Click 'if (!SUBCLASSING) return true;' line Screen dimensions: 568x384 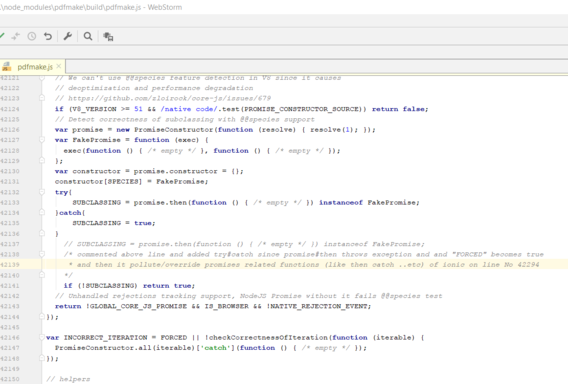click(x=129, y=286)
